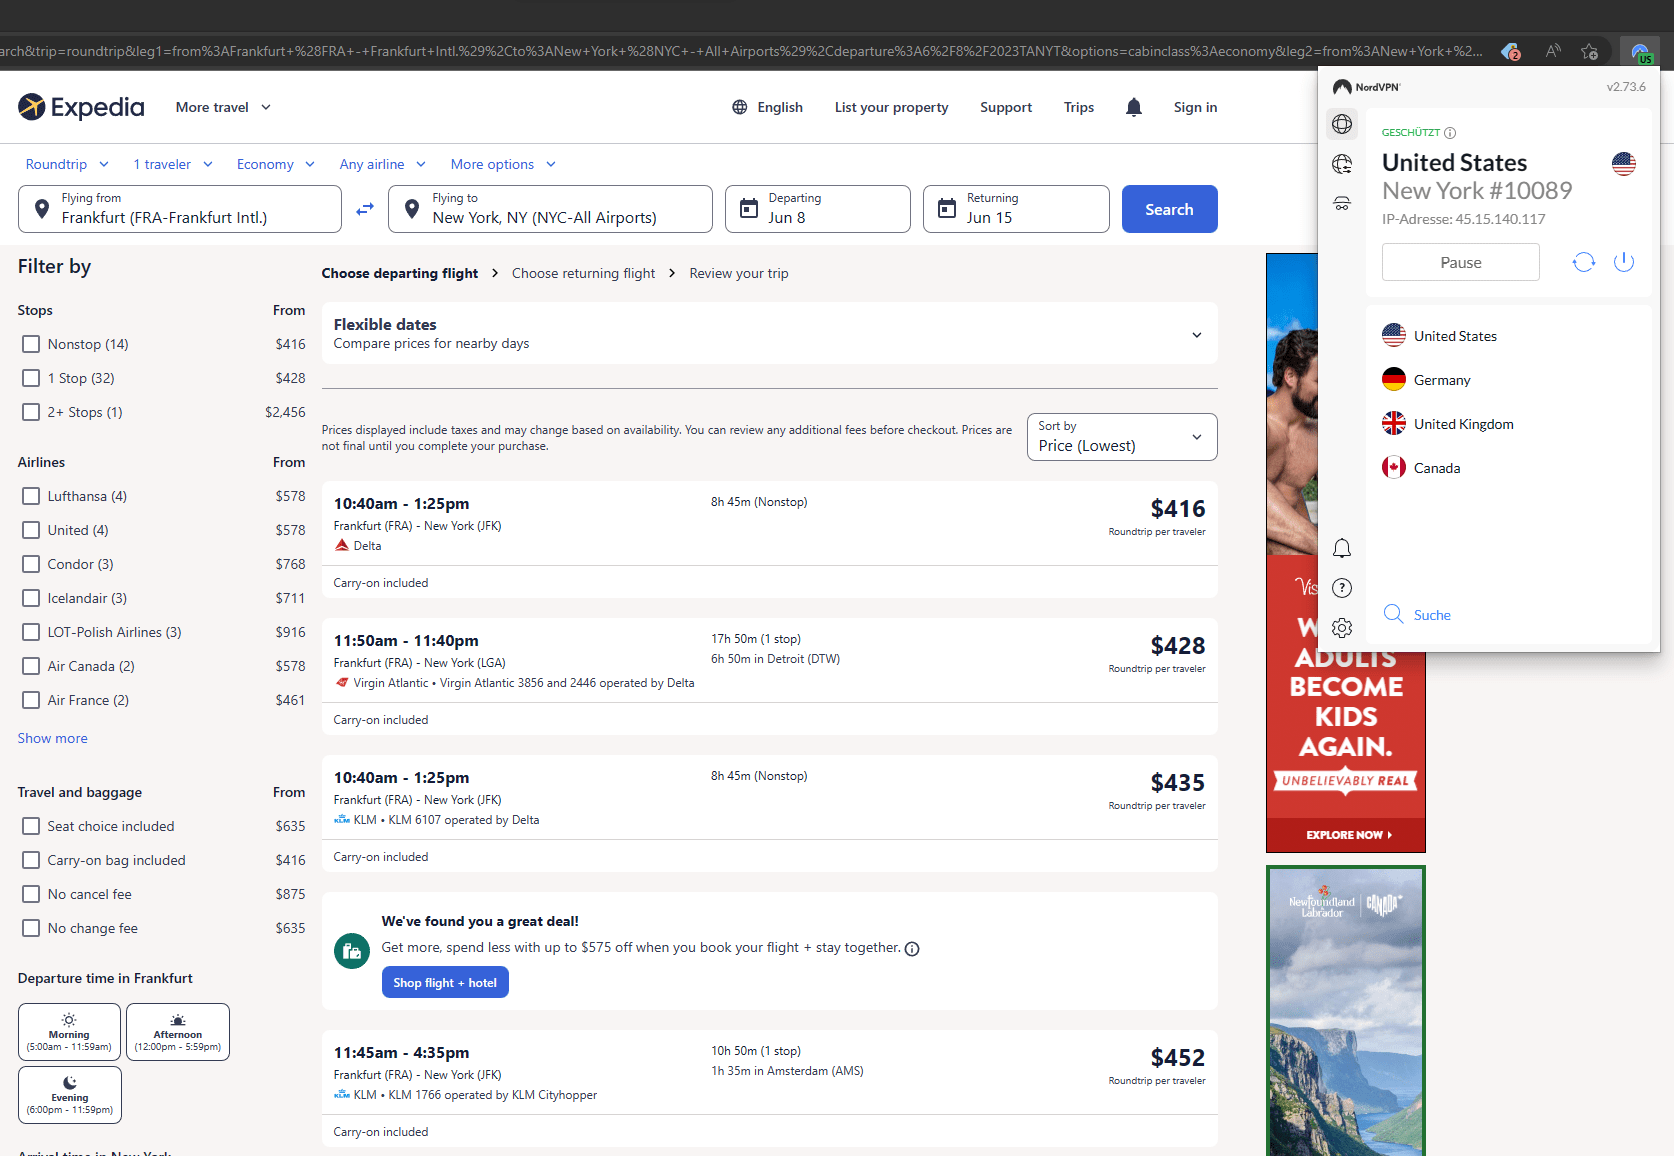Click the Returning Jun 15 date field
Screen dimensions: 1674x1156
[x=1016, y=209]
